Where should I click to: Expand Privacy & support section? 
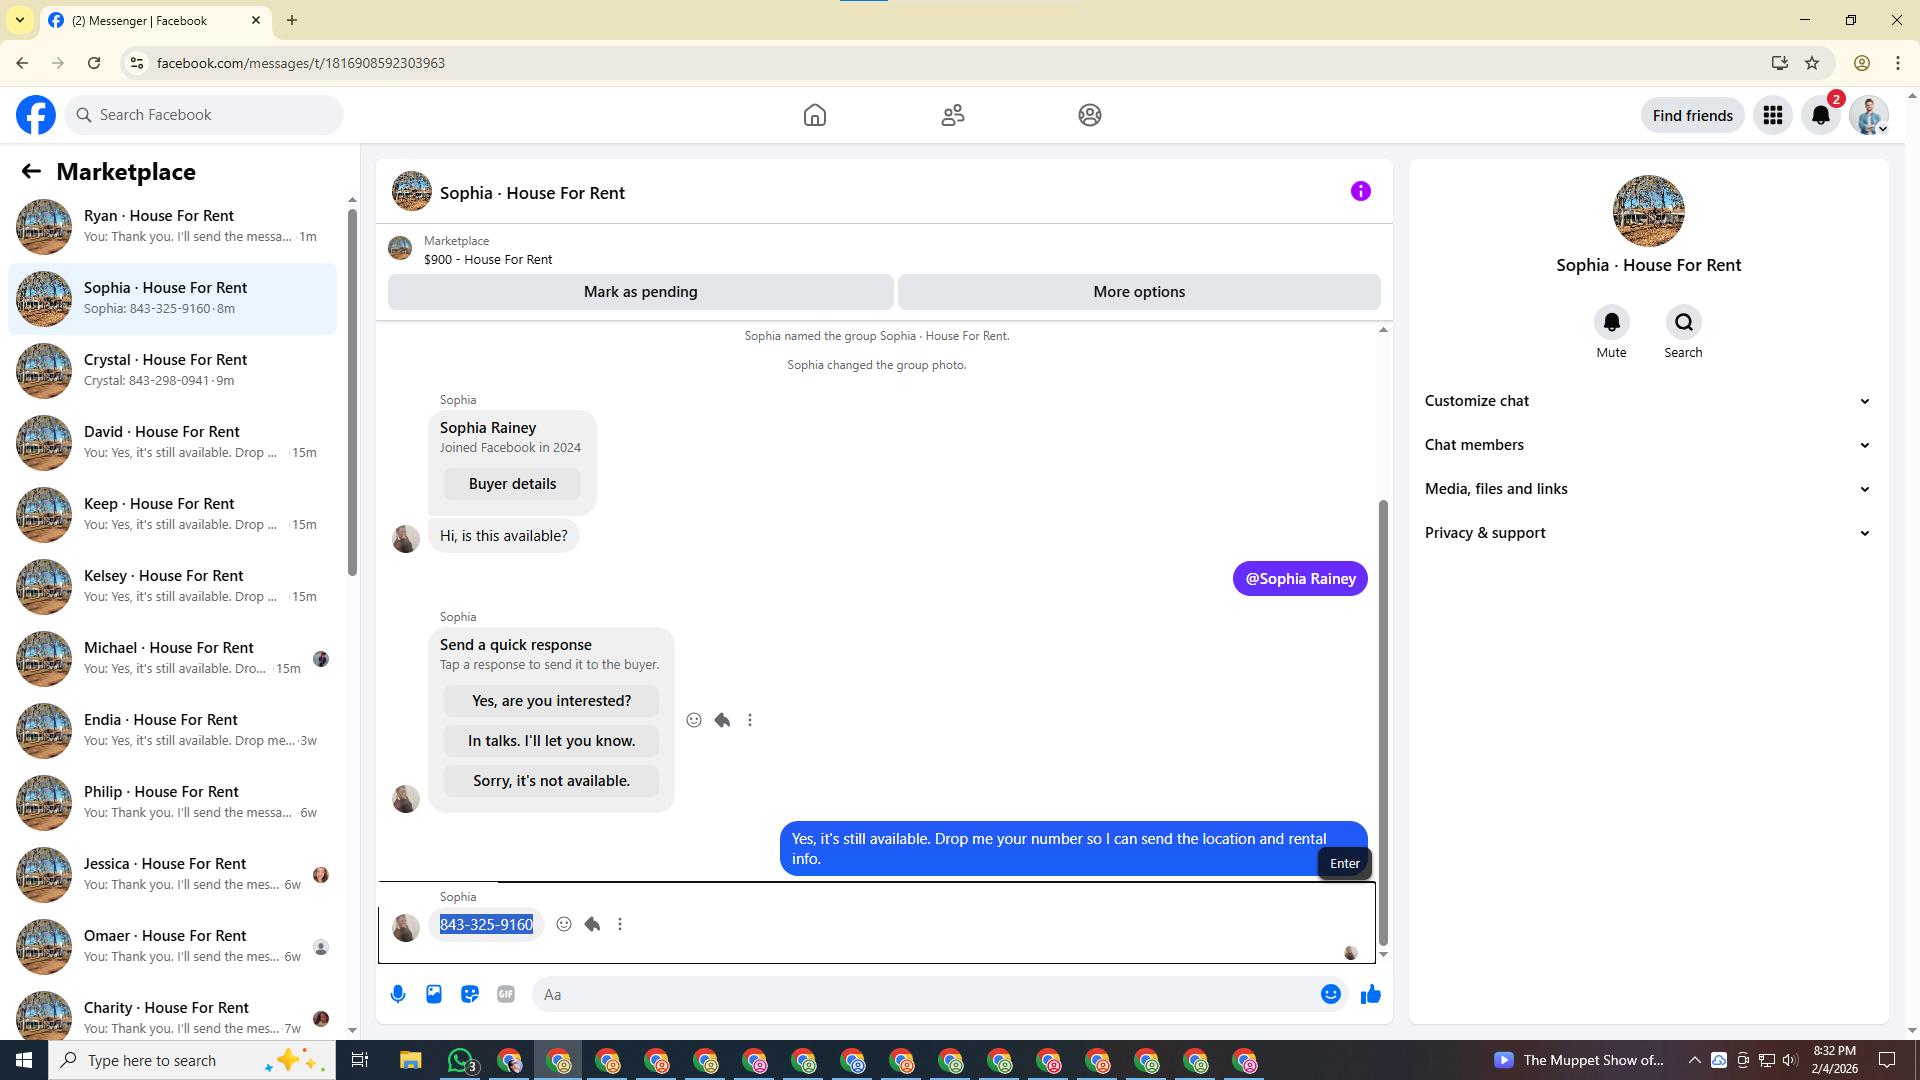(x=1648, y=533)
